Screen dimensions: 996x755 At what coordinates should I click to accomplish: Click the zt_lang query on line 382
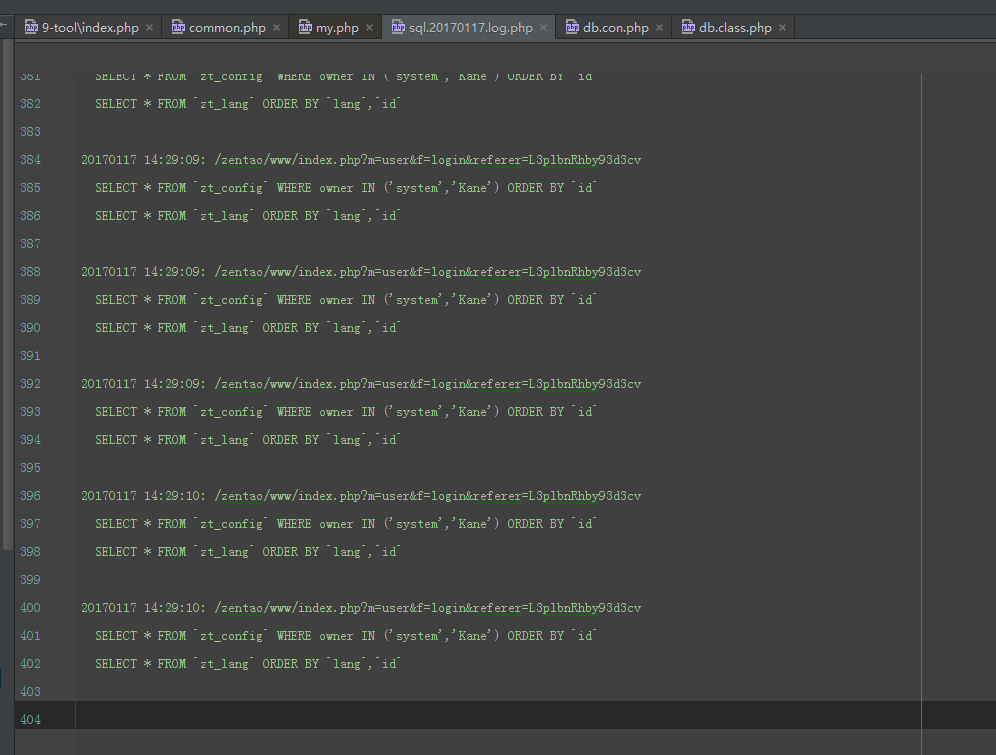[247, 104]
